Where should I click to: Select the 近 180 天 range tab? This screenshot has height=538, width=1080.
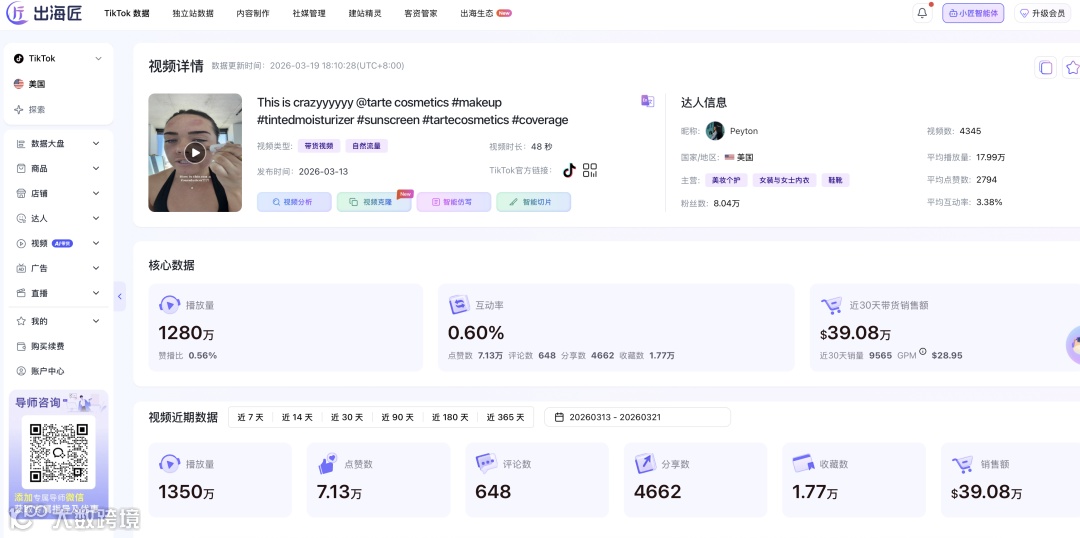(x=450, y=417)
